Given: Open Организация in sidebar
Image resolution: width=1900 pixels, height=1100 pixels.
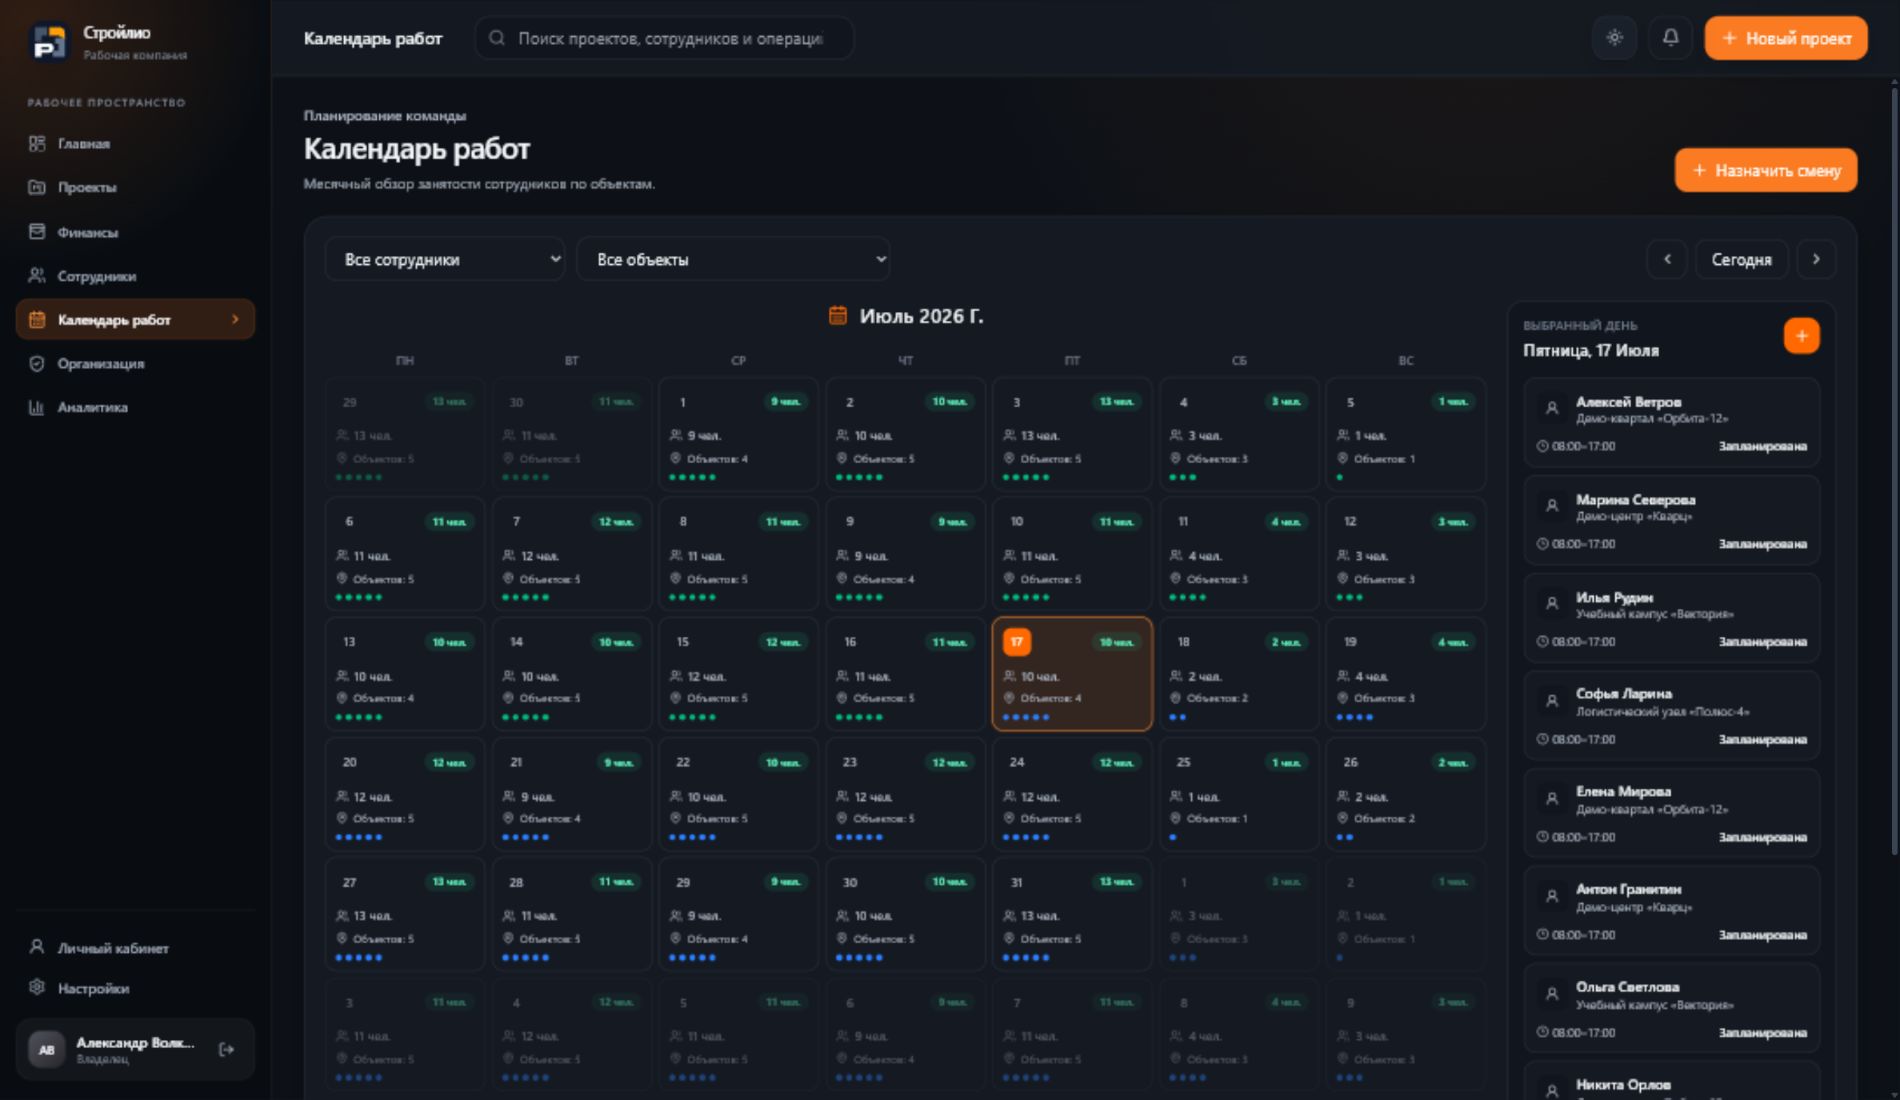Looking at the screenshot, I should [x=135, y=364].
